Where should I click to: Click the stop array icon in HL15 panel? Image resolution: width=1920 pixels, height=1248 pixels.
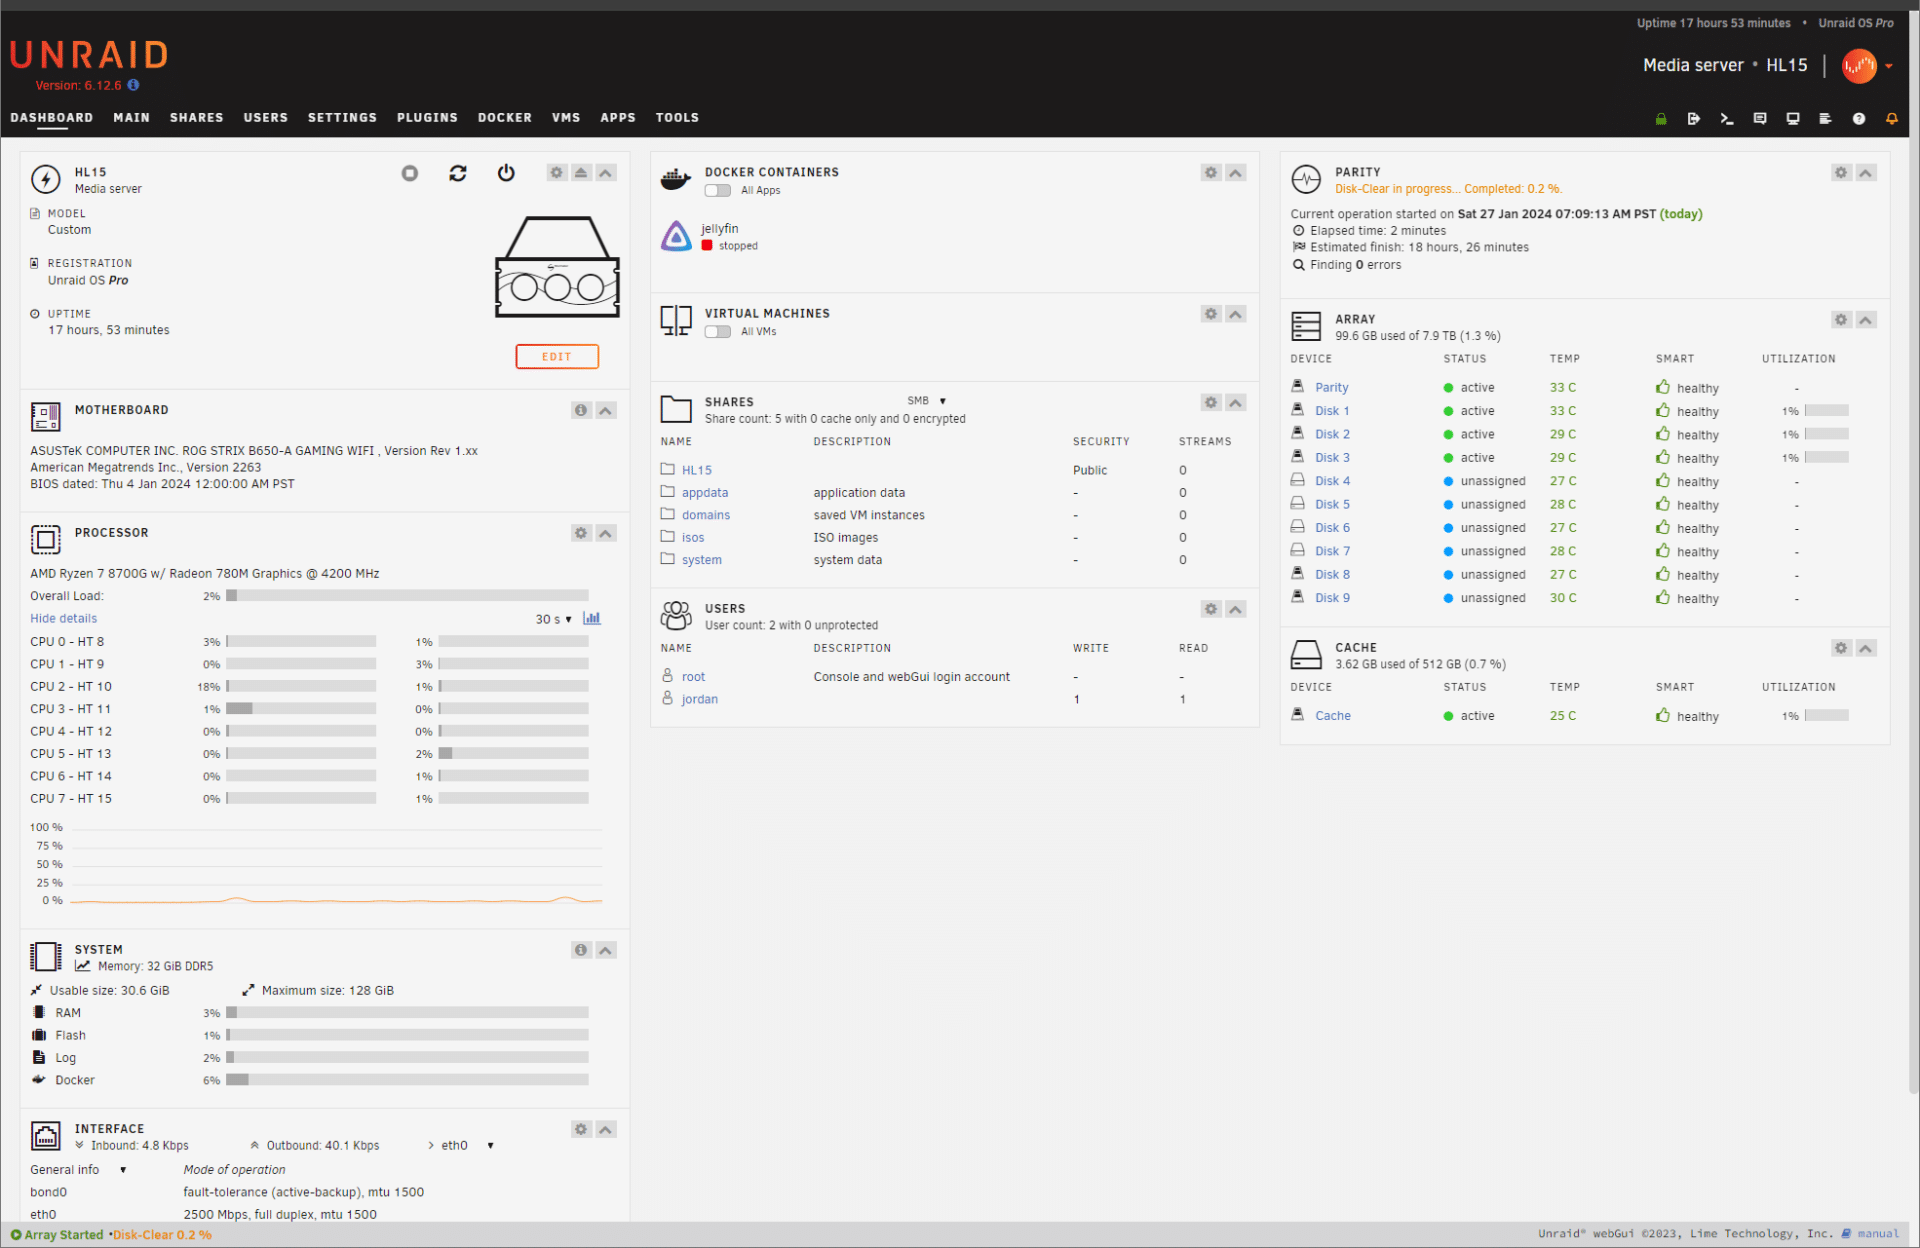(410, 173)
